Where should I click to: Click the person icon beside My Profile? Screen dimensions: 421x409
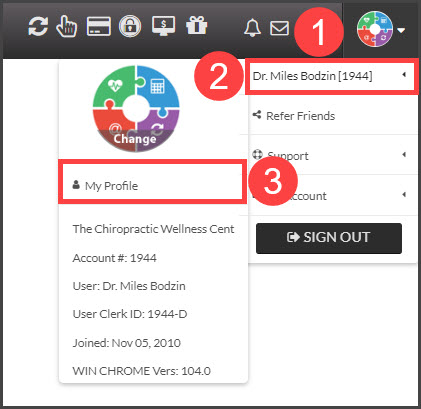point(76,185)
